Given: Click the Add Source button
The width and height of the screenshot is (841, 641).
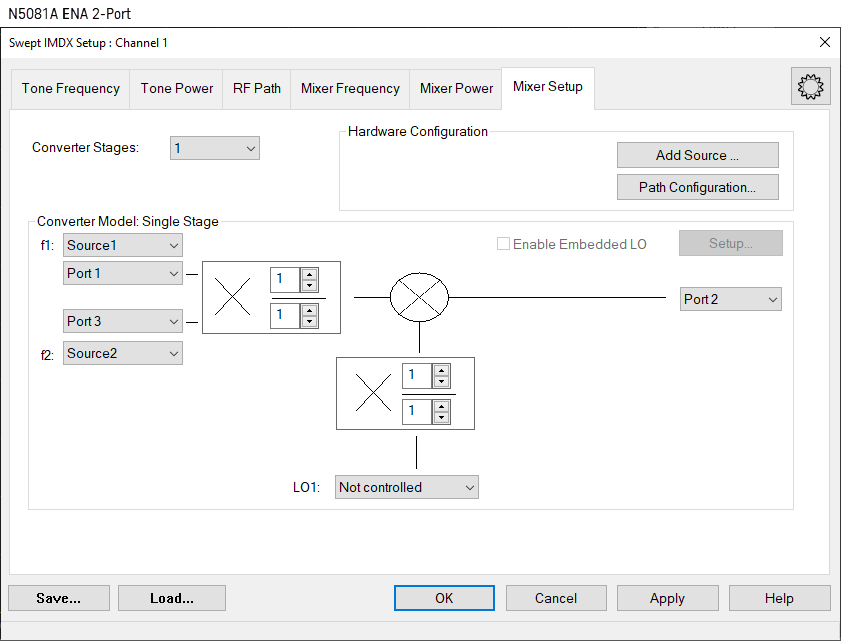Looking at the screenshot, I should [x=697, y=155].
